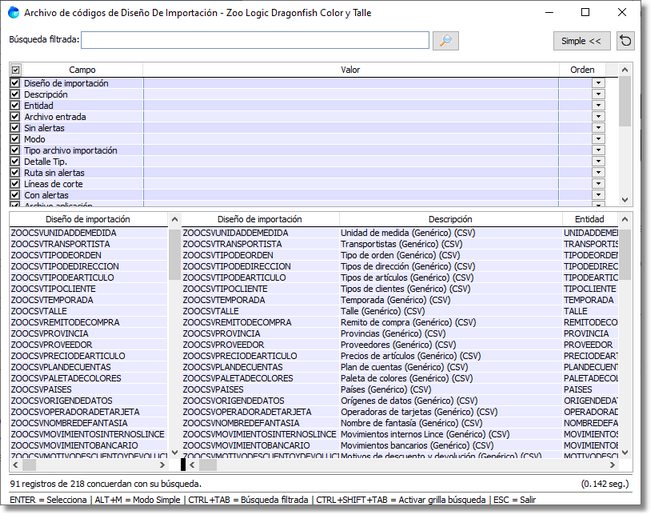Click the Búsqueda filtrada input field
Screen dimensions: 651x515
[x=255, y=40]
